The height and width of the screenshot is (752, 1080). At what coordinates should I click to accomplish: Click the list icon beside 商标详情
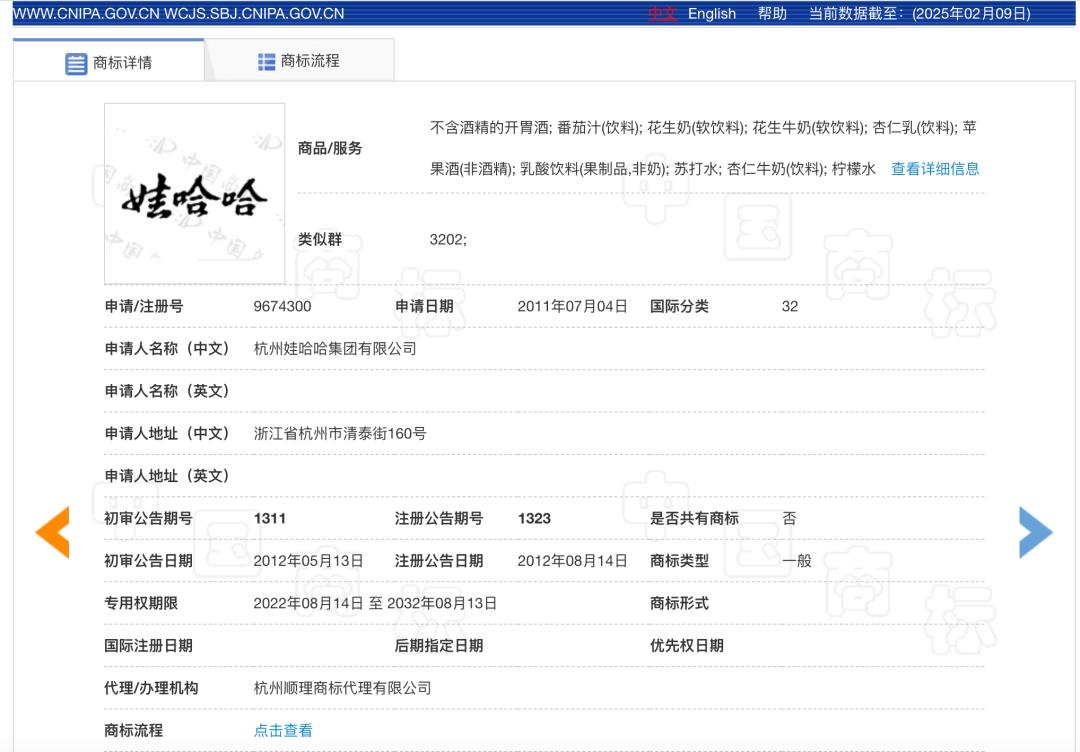(76, 63)
